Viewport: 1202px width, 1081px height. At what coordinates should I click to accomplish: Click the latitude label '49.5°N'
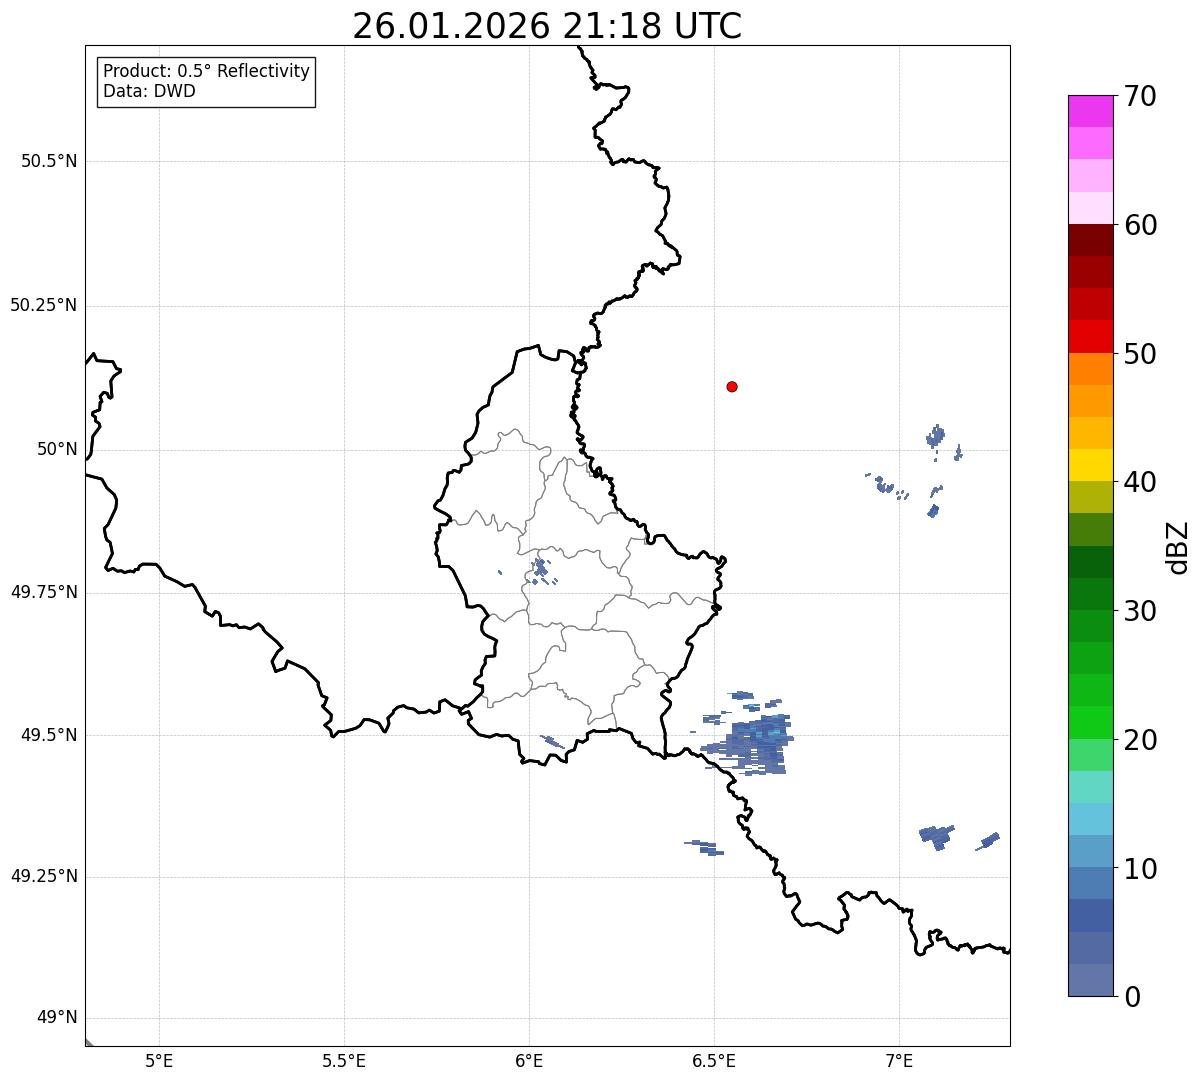click(x=49, y=735)
